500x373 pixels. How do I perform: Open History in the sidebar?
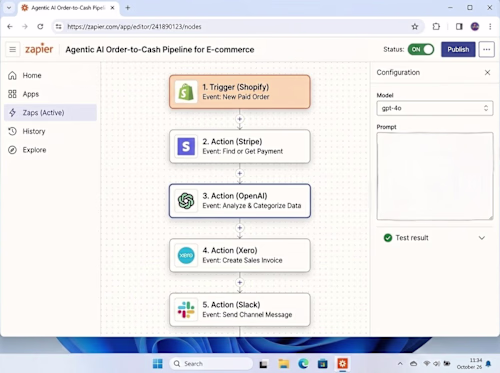pos(50,131)
